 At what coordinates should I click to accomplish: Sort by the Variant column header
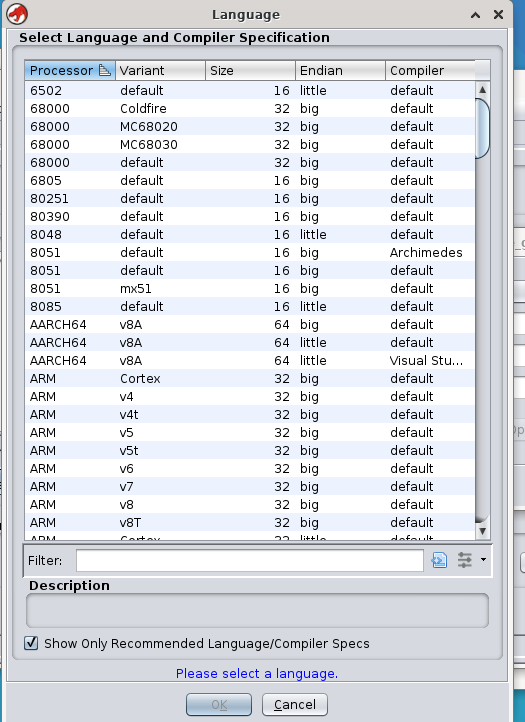160,70
